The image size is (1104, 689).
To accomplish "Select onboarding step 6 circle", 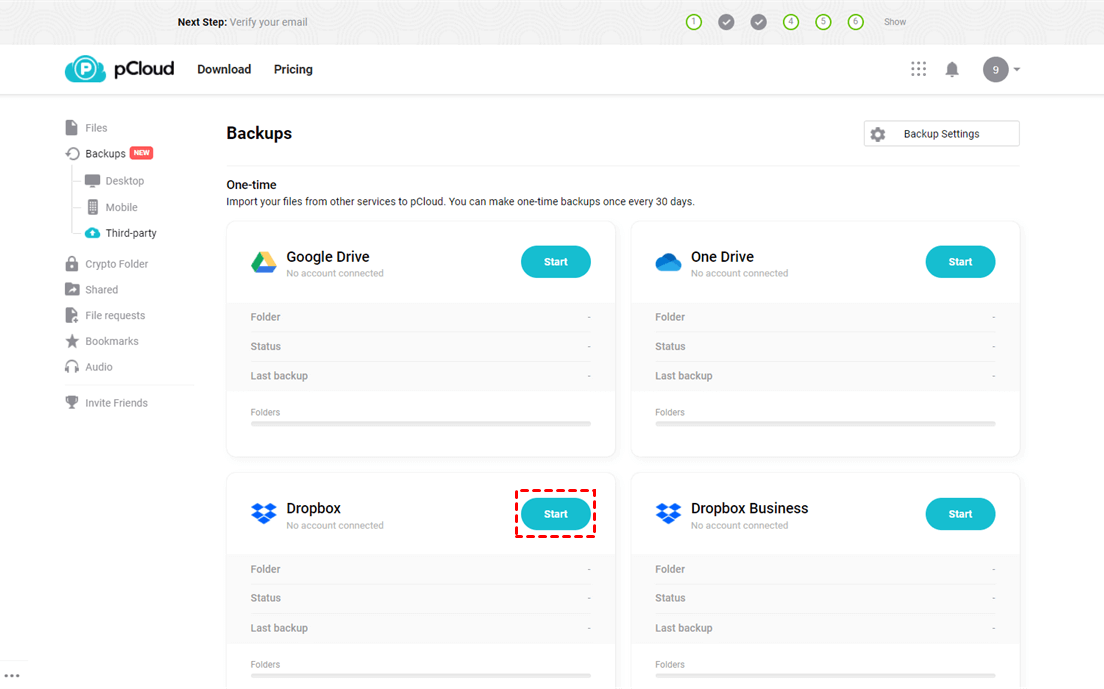I will (855, 22).
